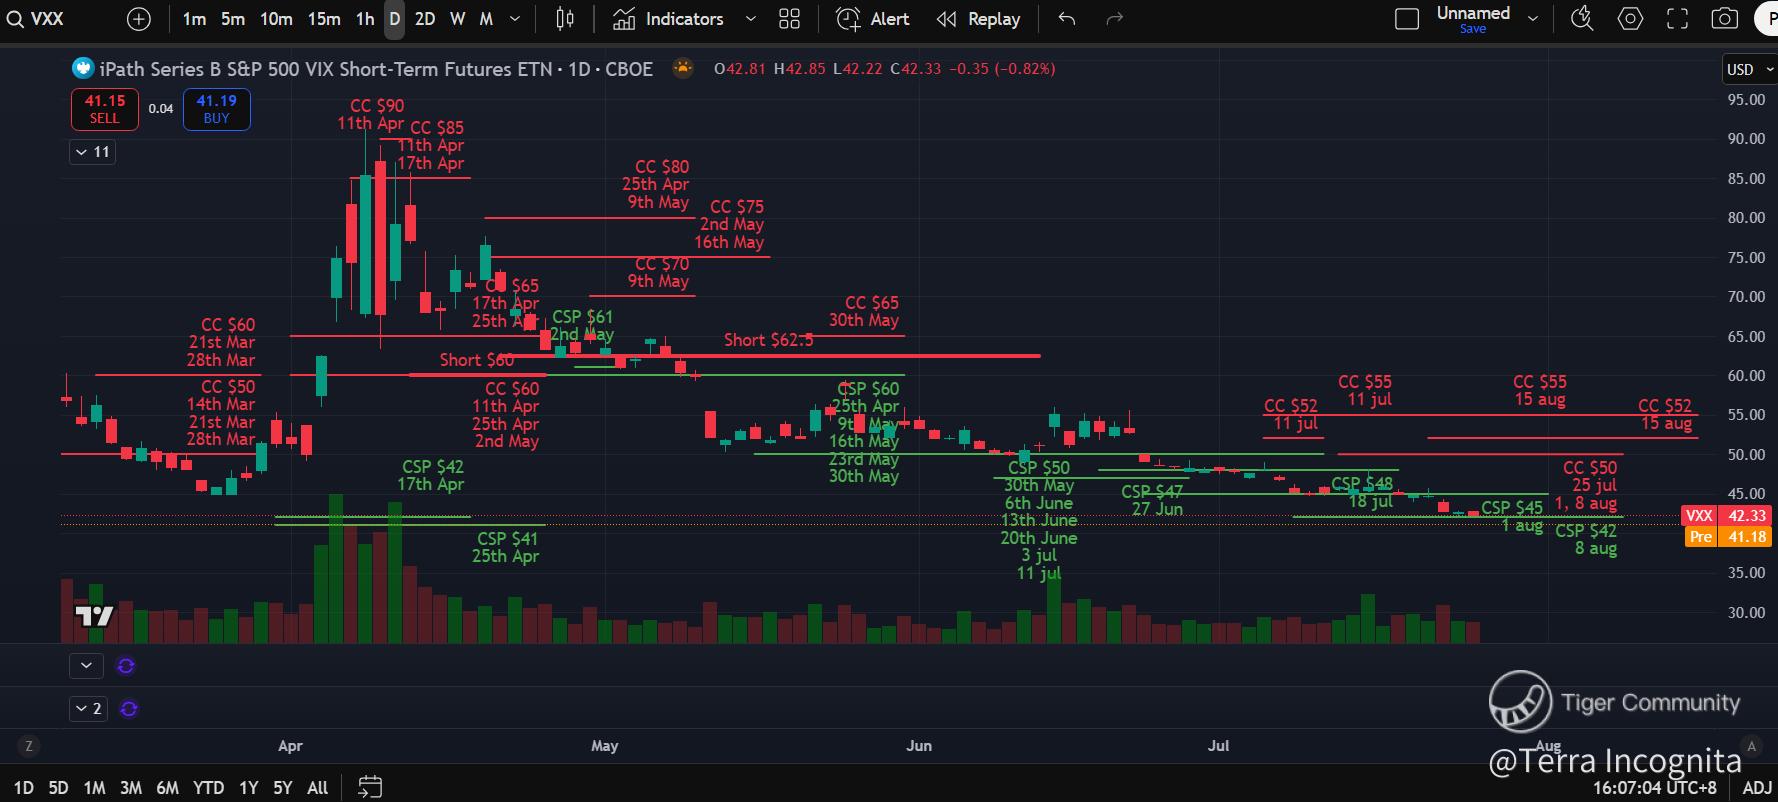The width and height of the screenshot is (1778, 802).
Task: Open the candlestick chart style selector
Action: 565,19
